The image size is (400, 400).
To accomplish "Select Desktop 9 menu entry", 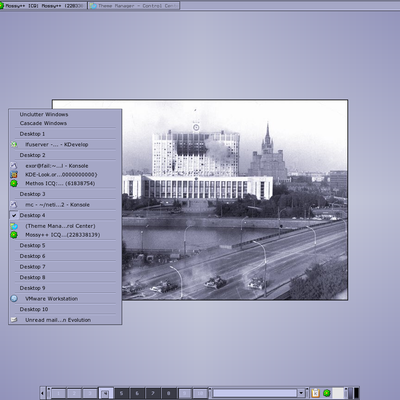I will pos(65,288).
